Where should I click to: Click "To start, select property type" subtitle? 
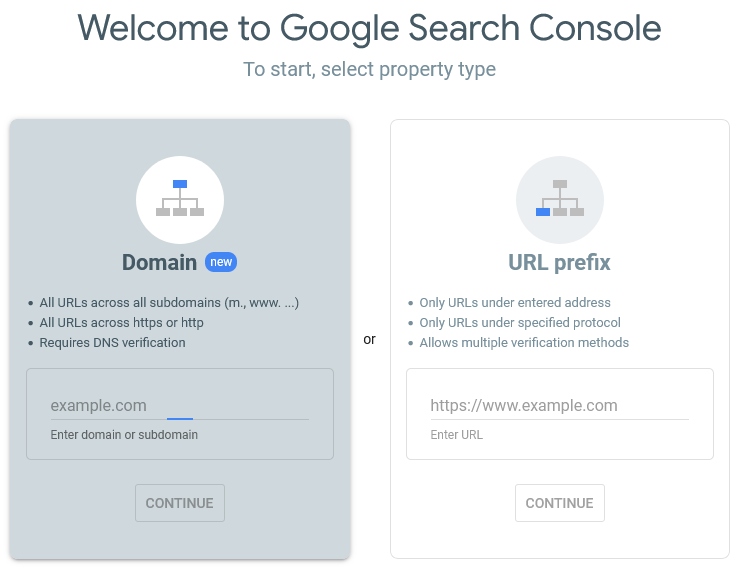370,70
